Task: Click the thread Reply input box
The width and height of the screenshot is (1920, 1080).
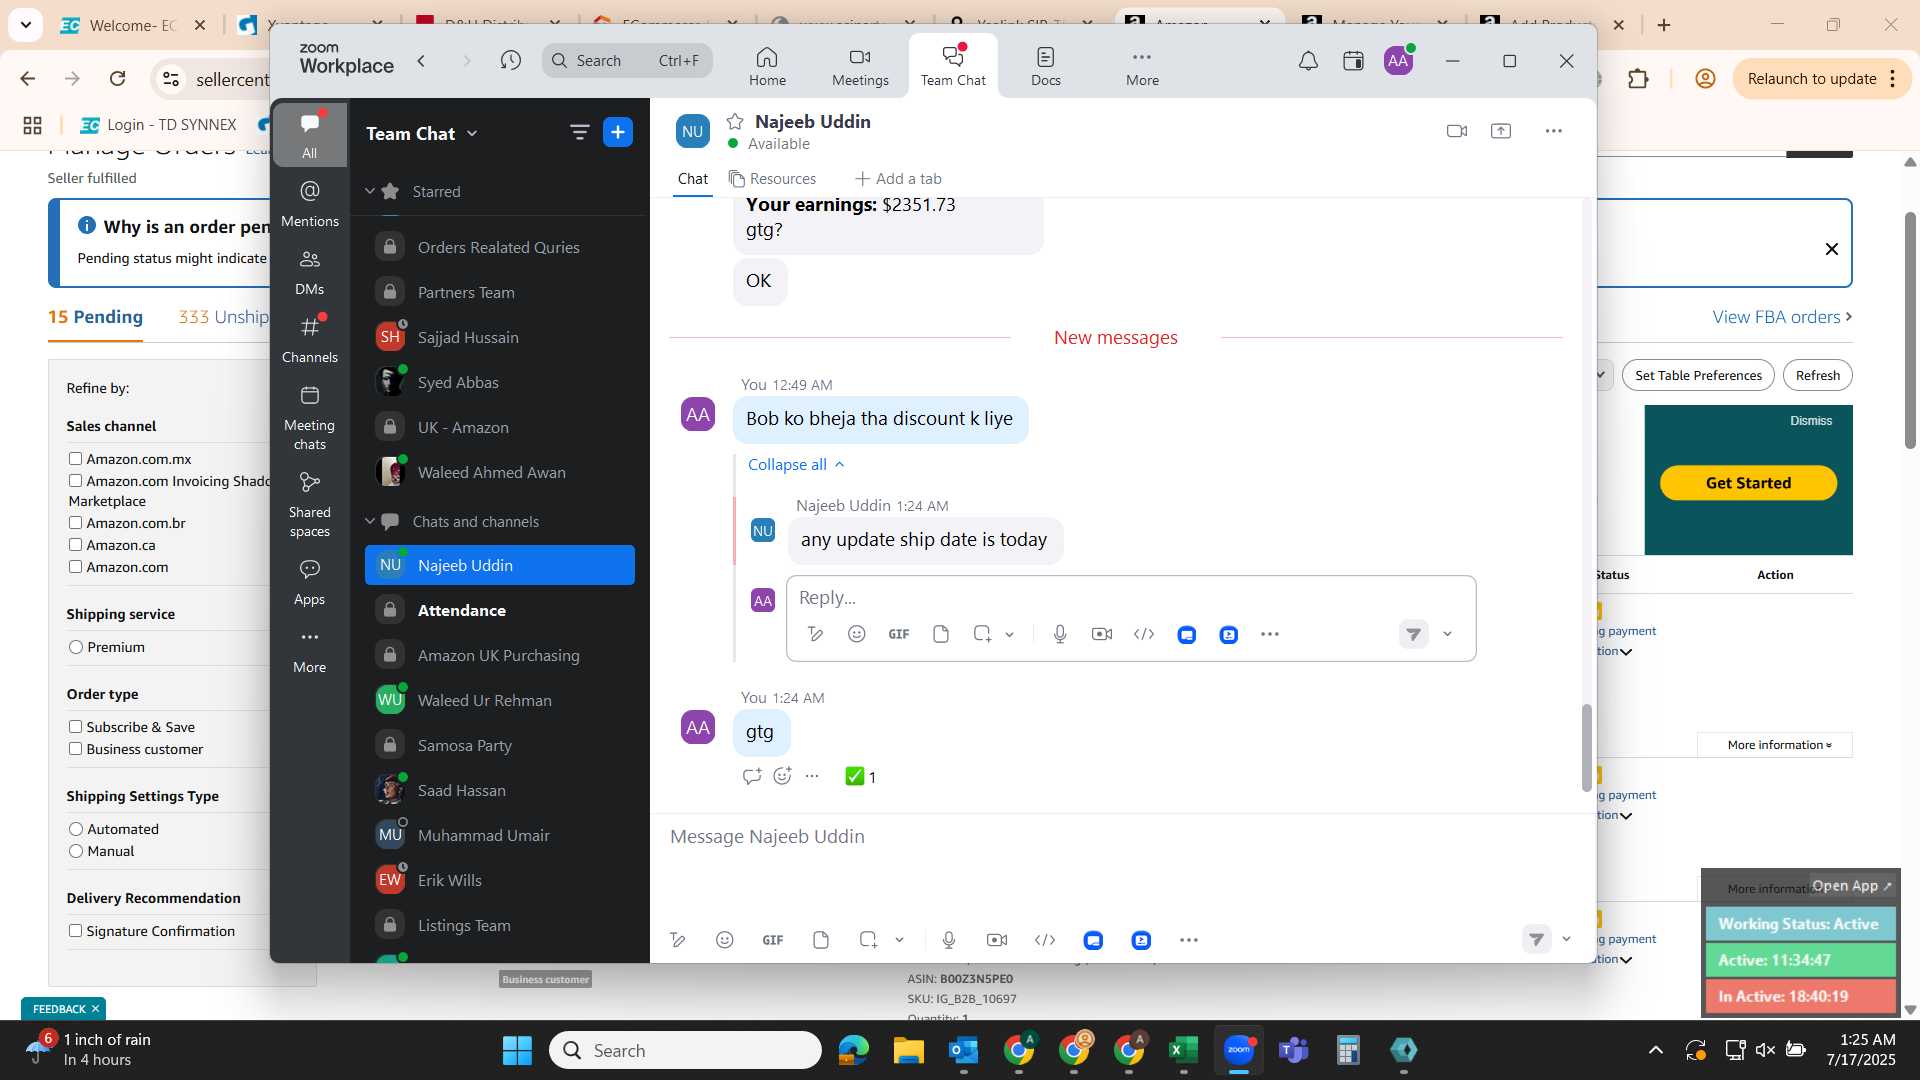Action: pyautogui.click(x=1131, y=597)
